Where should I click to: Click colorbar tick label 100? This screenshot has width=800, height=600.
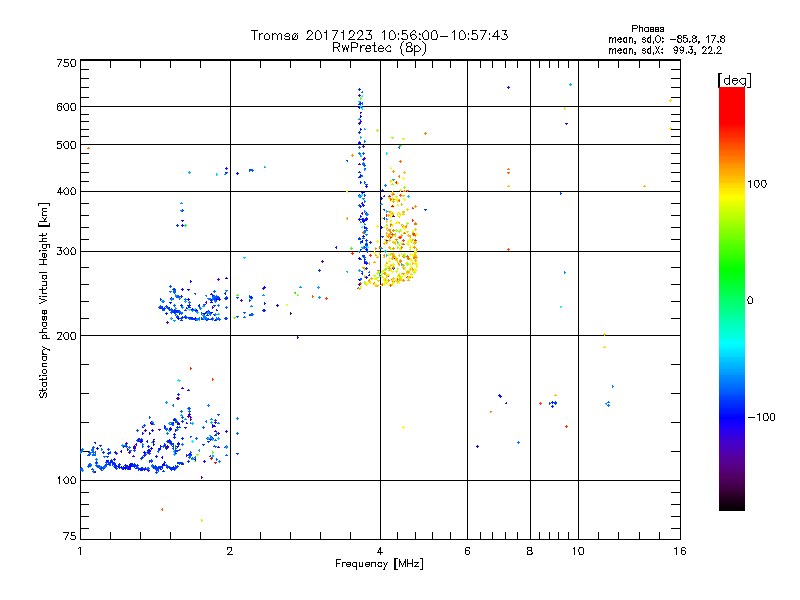pos(757,184)
